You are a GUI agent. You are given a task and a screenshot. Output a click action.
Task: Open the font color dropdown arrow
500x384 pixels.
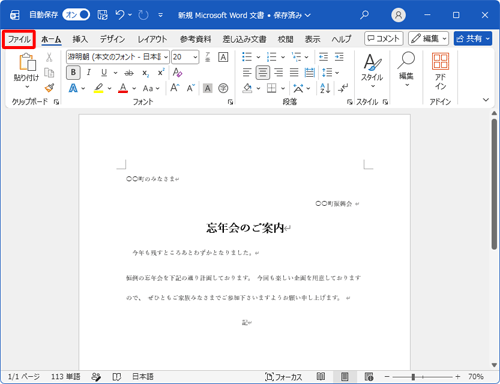(134, 88)
